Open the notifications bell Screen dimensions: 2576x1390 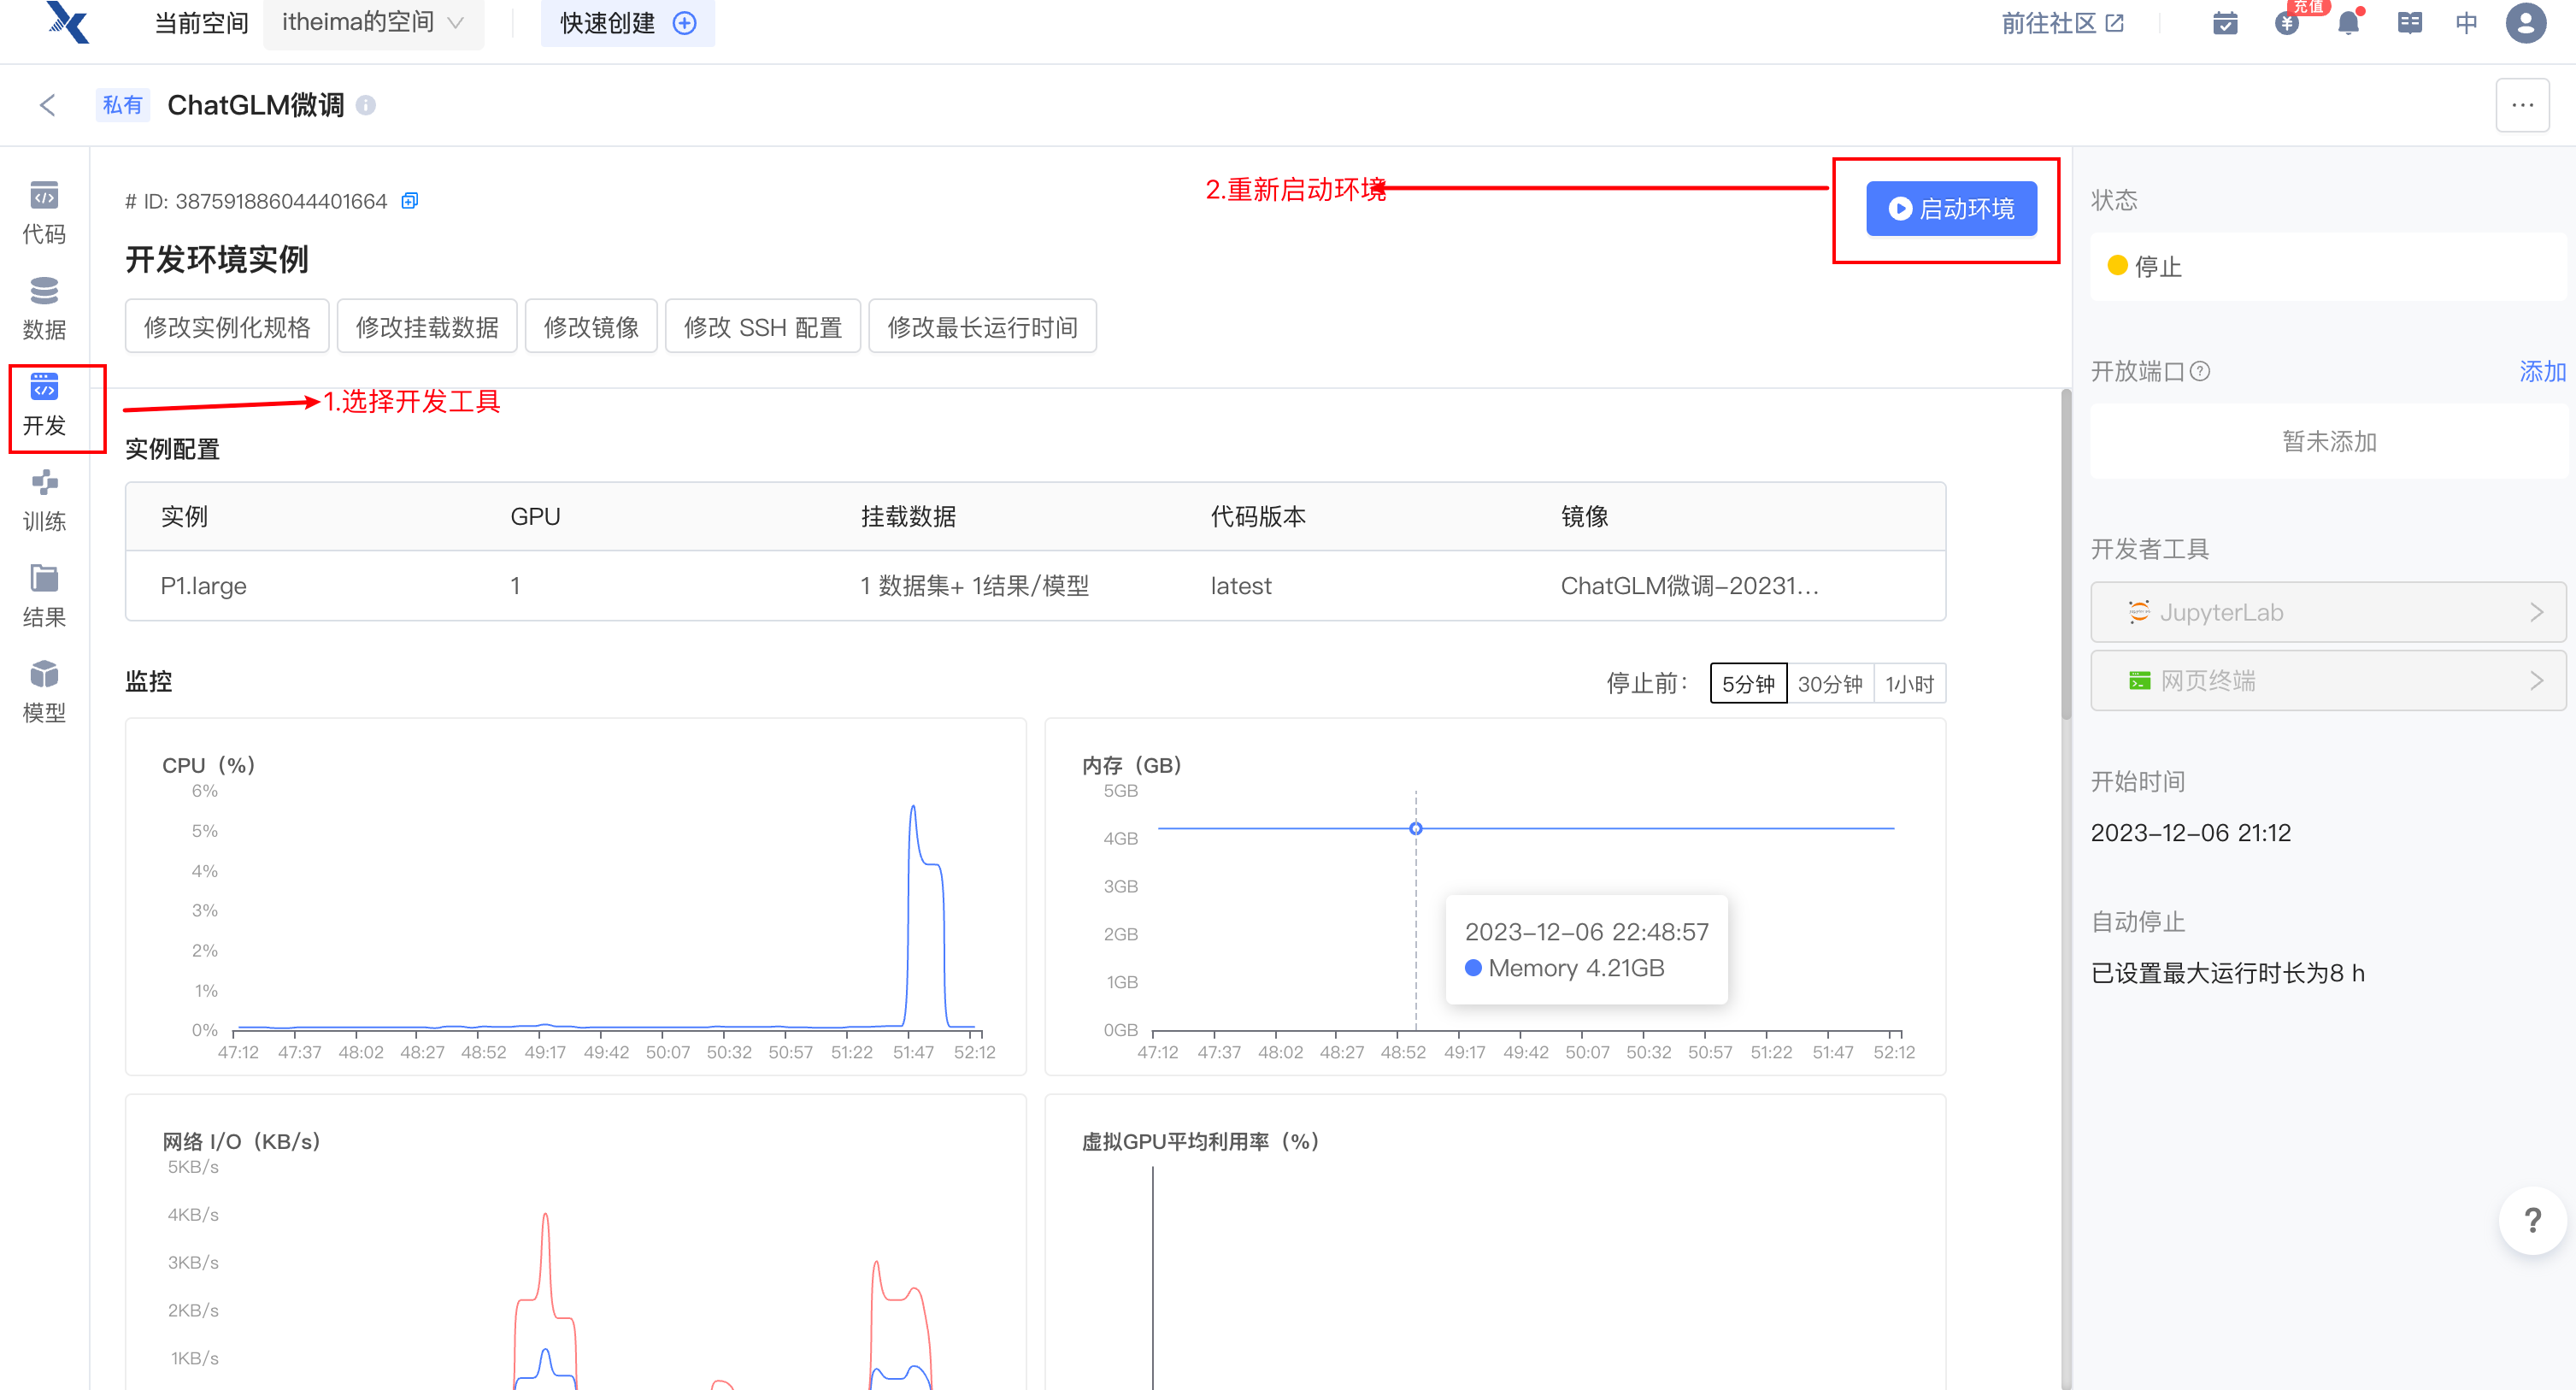tap(2349, 23)
